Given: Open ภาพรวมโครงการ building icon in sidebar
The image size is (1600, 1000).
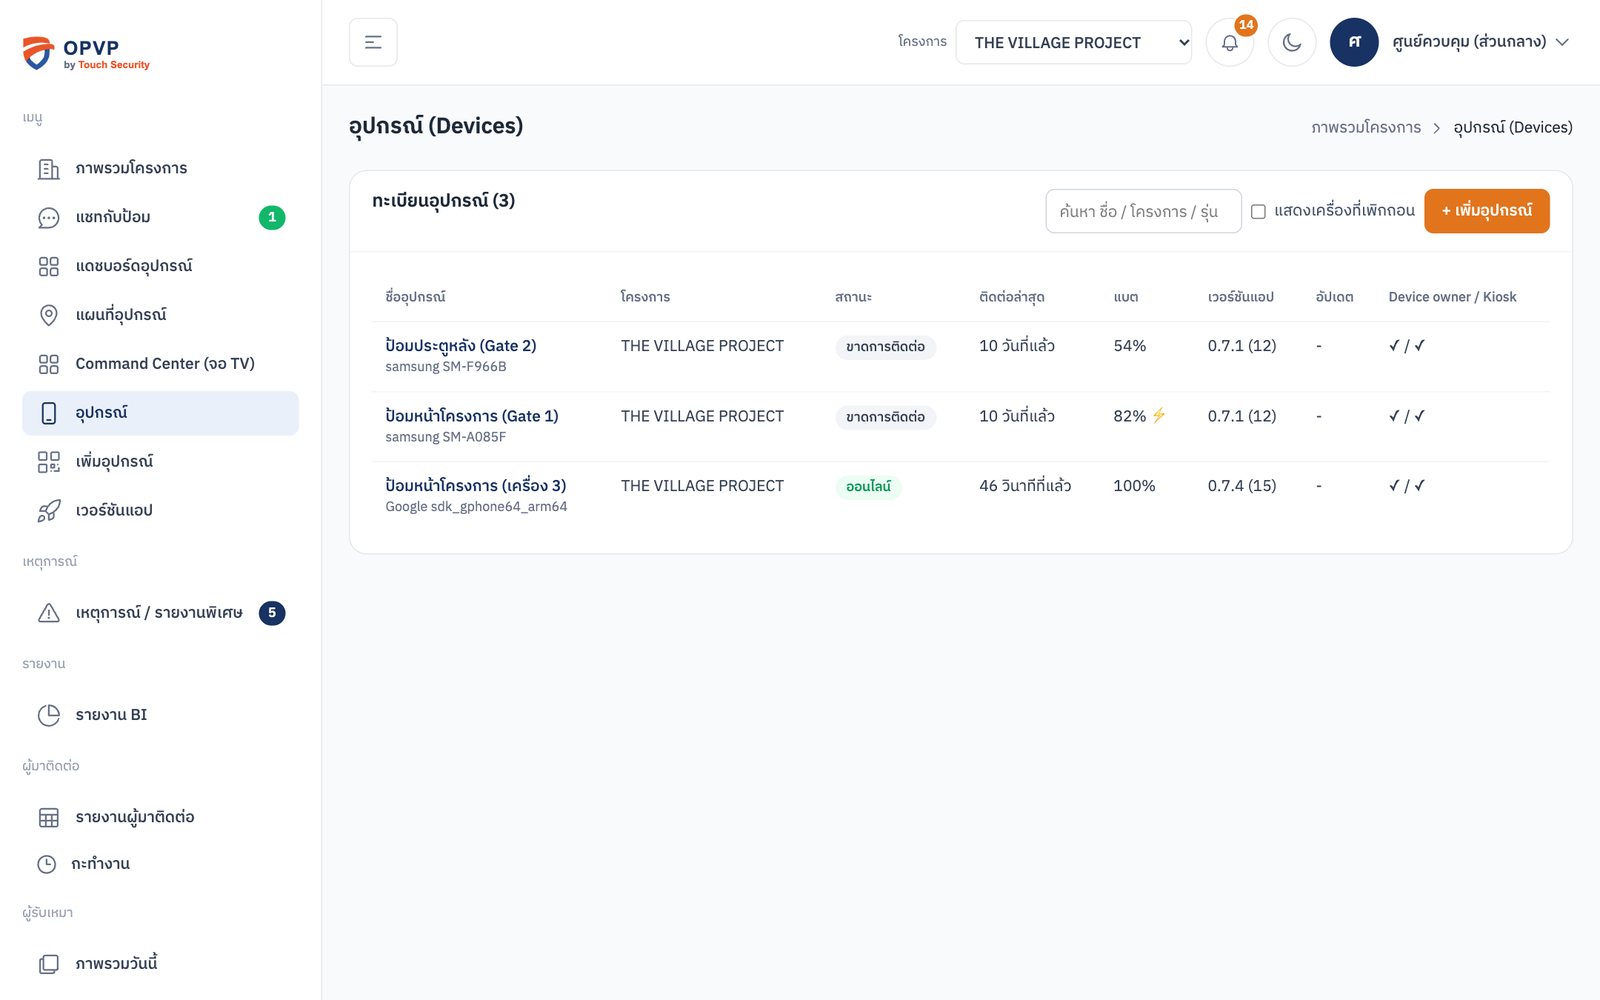Looking at the screenshot, I should point(48,169).
